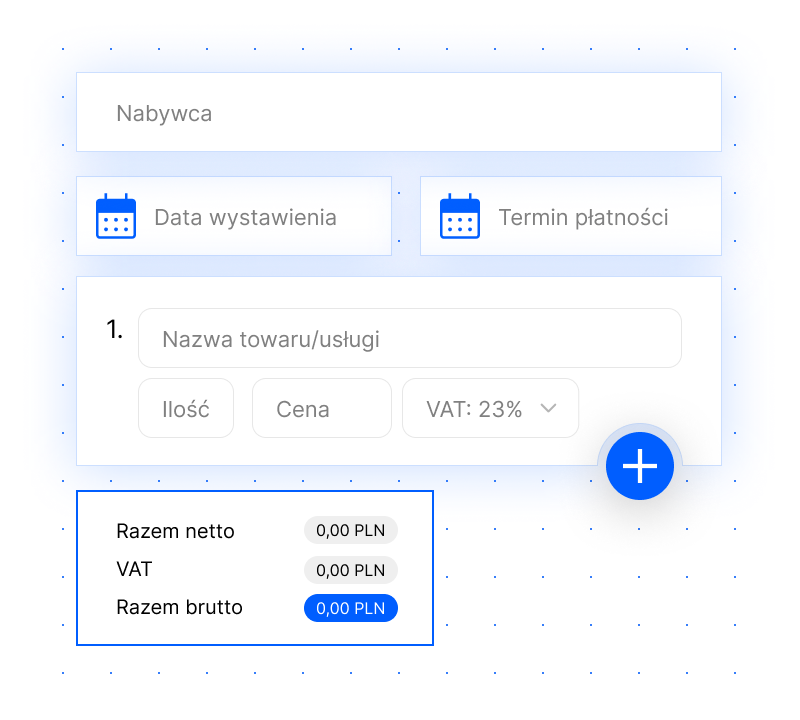Image resolution: width=800 pixels, height=720 pixels.
Task: Select the Razem netto 0,00 PLN badge
Action: 350,531
